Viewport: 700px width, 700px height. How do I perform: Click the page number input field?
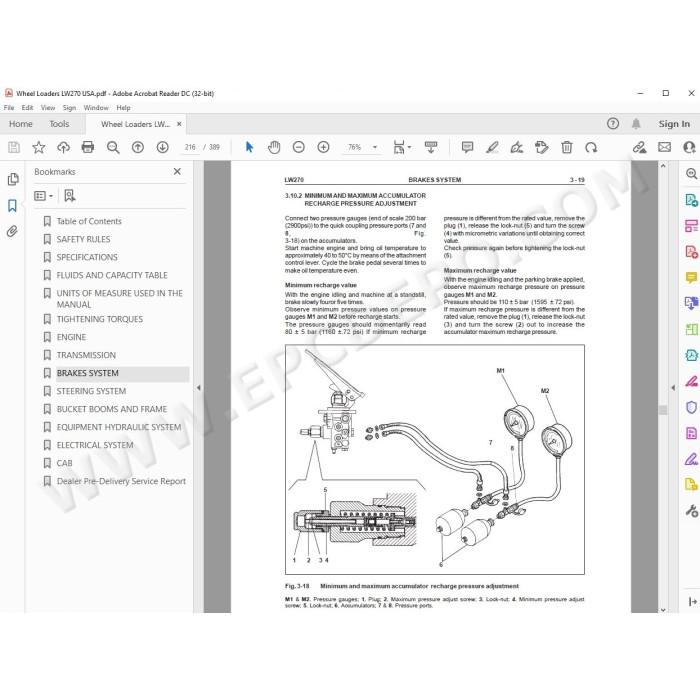tap(190, 147)
